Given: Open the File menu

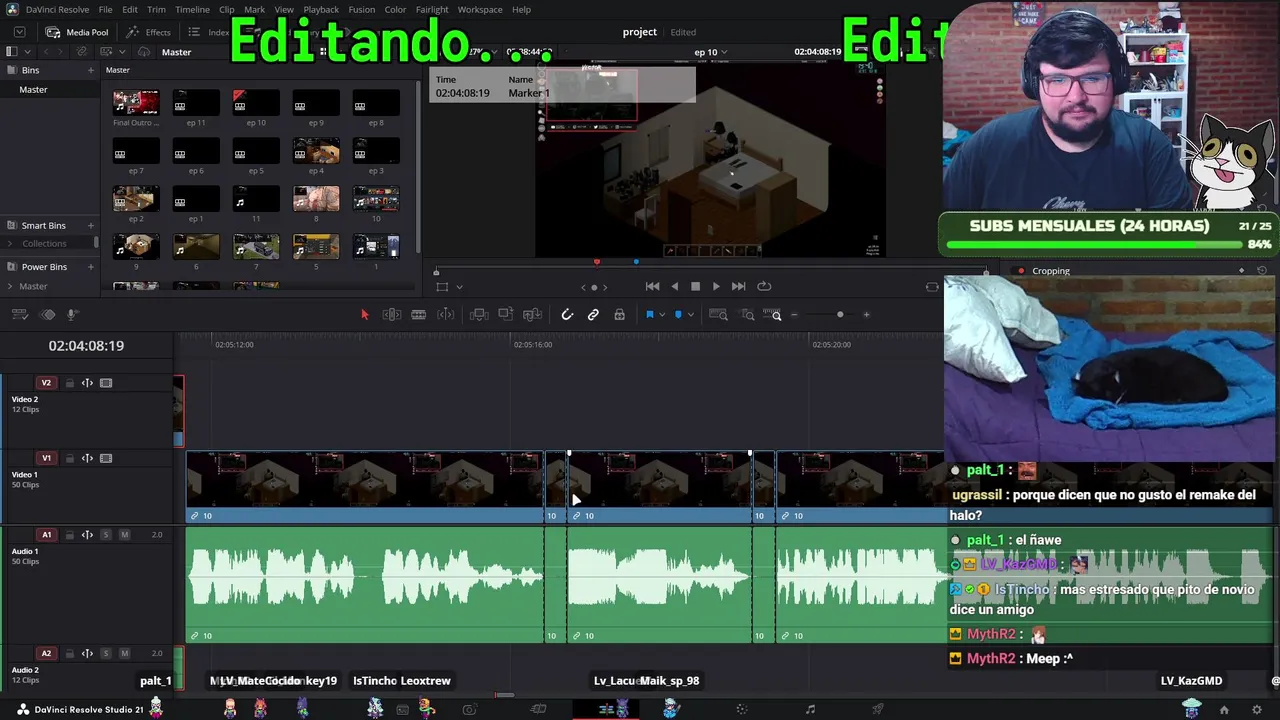Looking at the screenshot, I should coord(105,10).
